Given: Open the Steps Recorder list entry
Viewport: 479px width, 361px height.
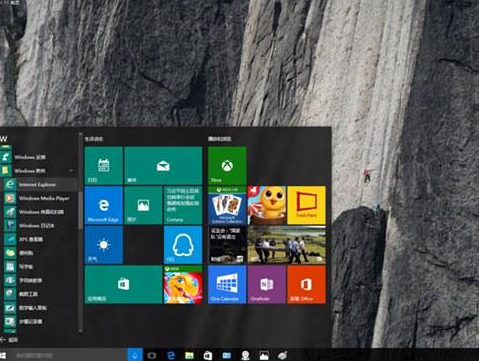Looking at the screenshot, I should point(40,321).
